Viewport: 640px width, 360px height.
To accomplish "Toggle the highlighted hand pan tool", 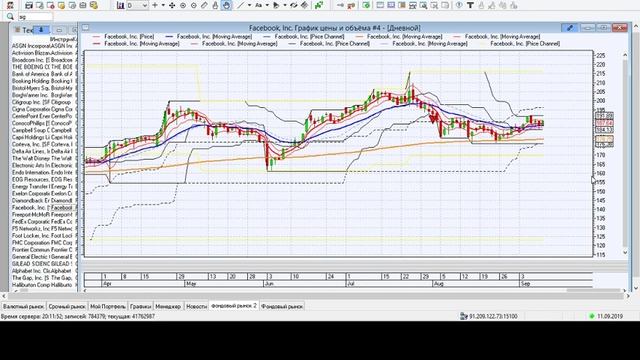I will 227,5.
